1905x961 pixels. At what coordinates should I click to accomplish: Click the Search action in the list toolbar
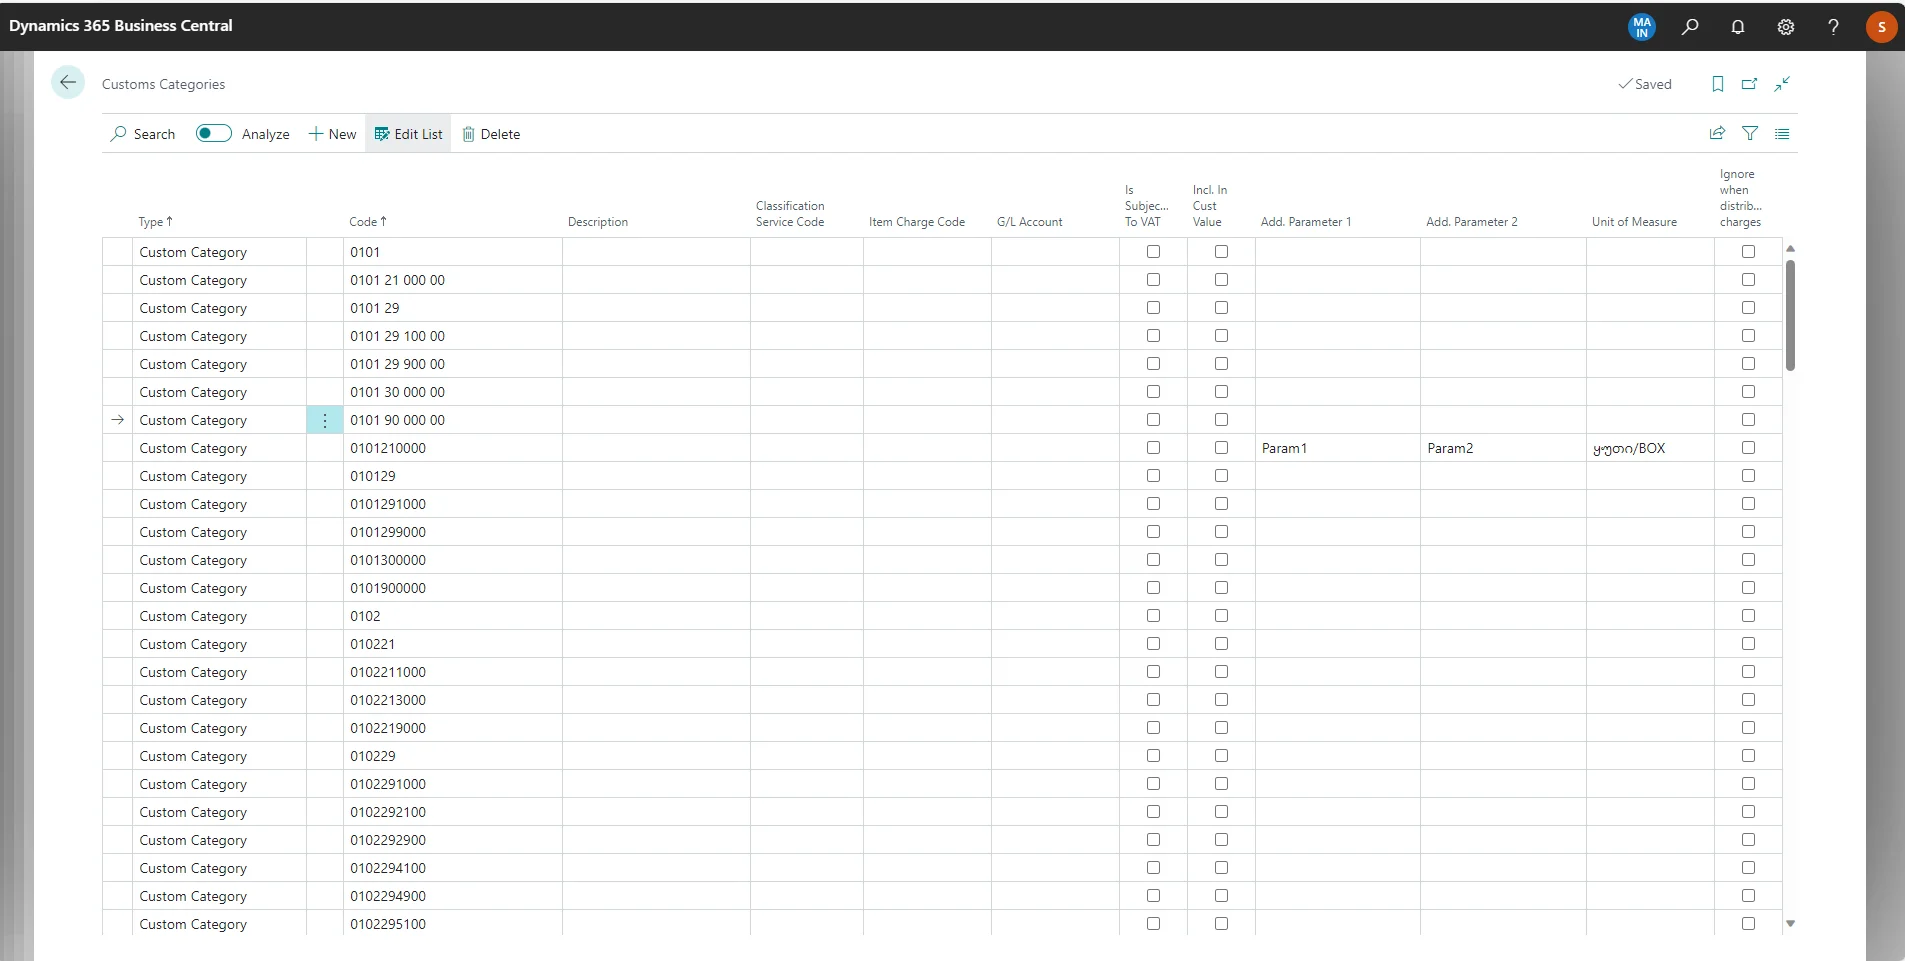pos(142,133)
